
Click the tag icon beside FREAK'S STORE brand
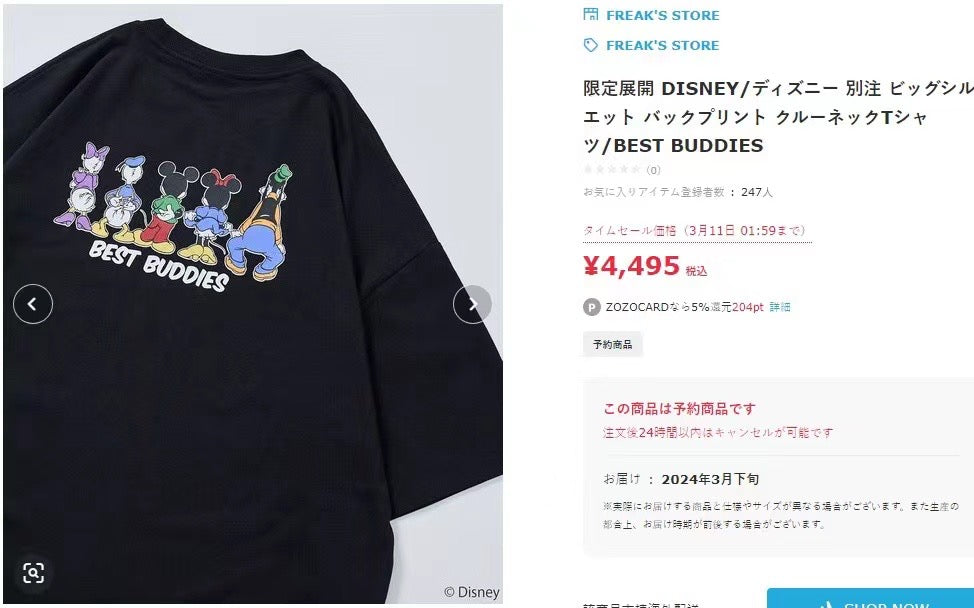591,45
